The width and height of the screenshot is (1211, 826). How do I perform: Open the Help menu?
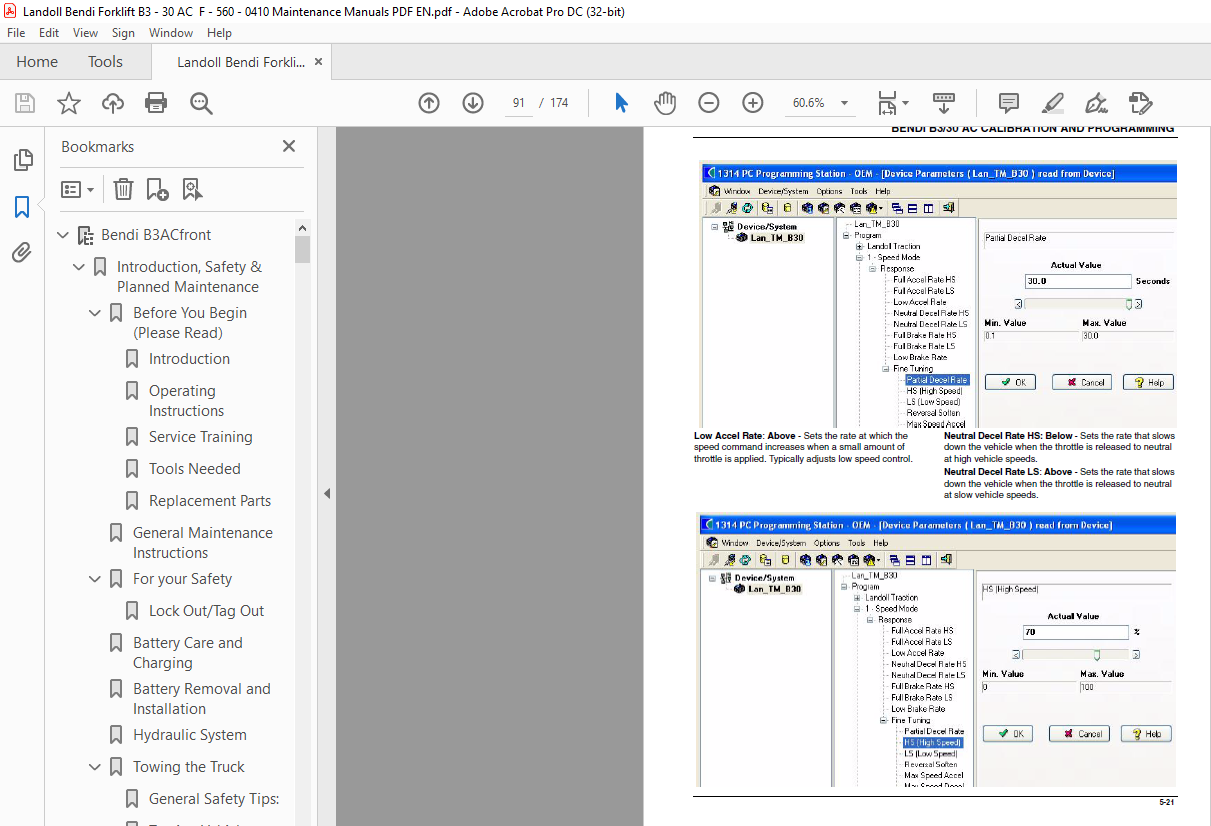tap(219, 33)
